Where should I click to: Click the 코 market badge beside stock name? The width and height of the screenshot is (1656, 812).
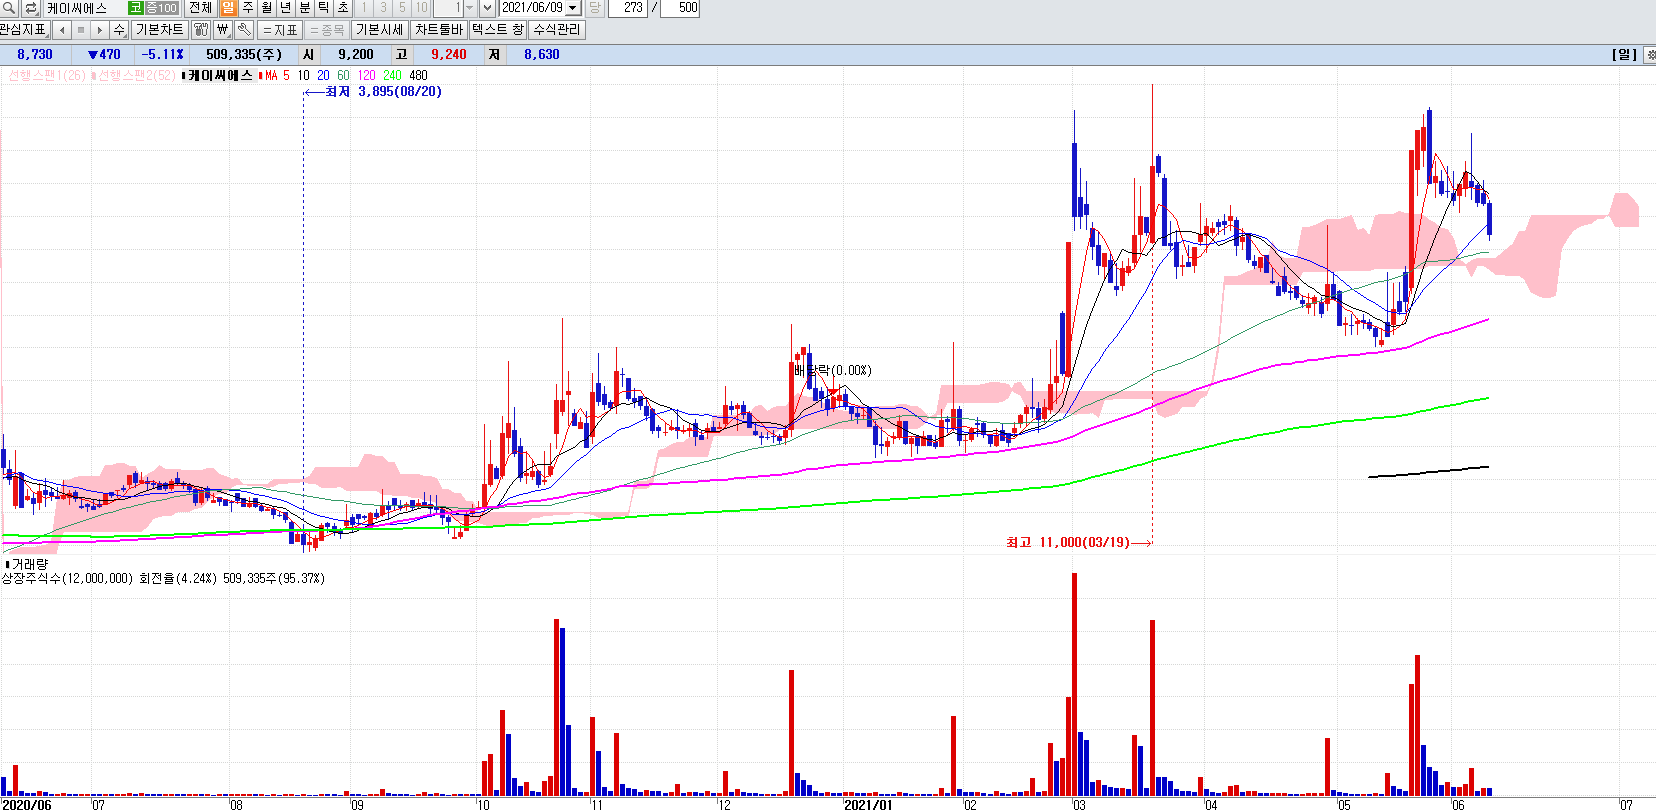[x=136, y=8]
